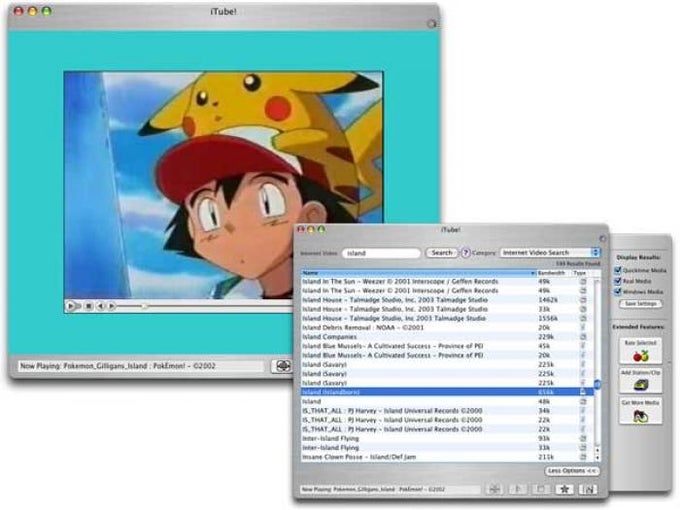Sort results by the Bandwidth column header
The image size is (680, 510).
553,273
